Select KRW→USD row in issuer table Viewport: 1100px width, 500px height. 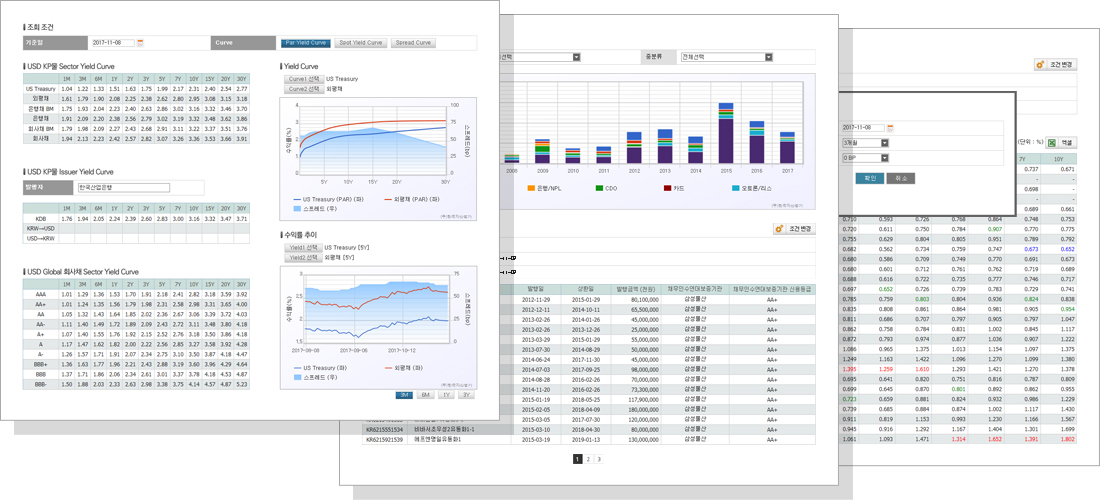136,229
